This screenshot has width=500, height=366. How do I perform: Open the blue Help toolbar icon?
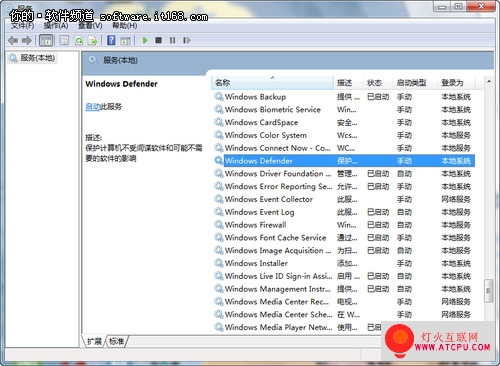(111, 40)
